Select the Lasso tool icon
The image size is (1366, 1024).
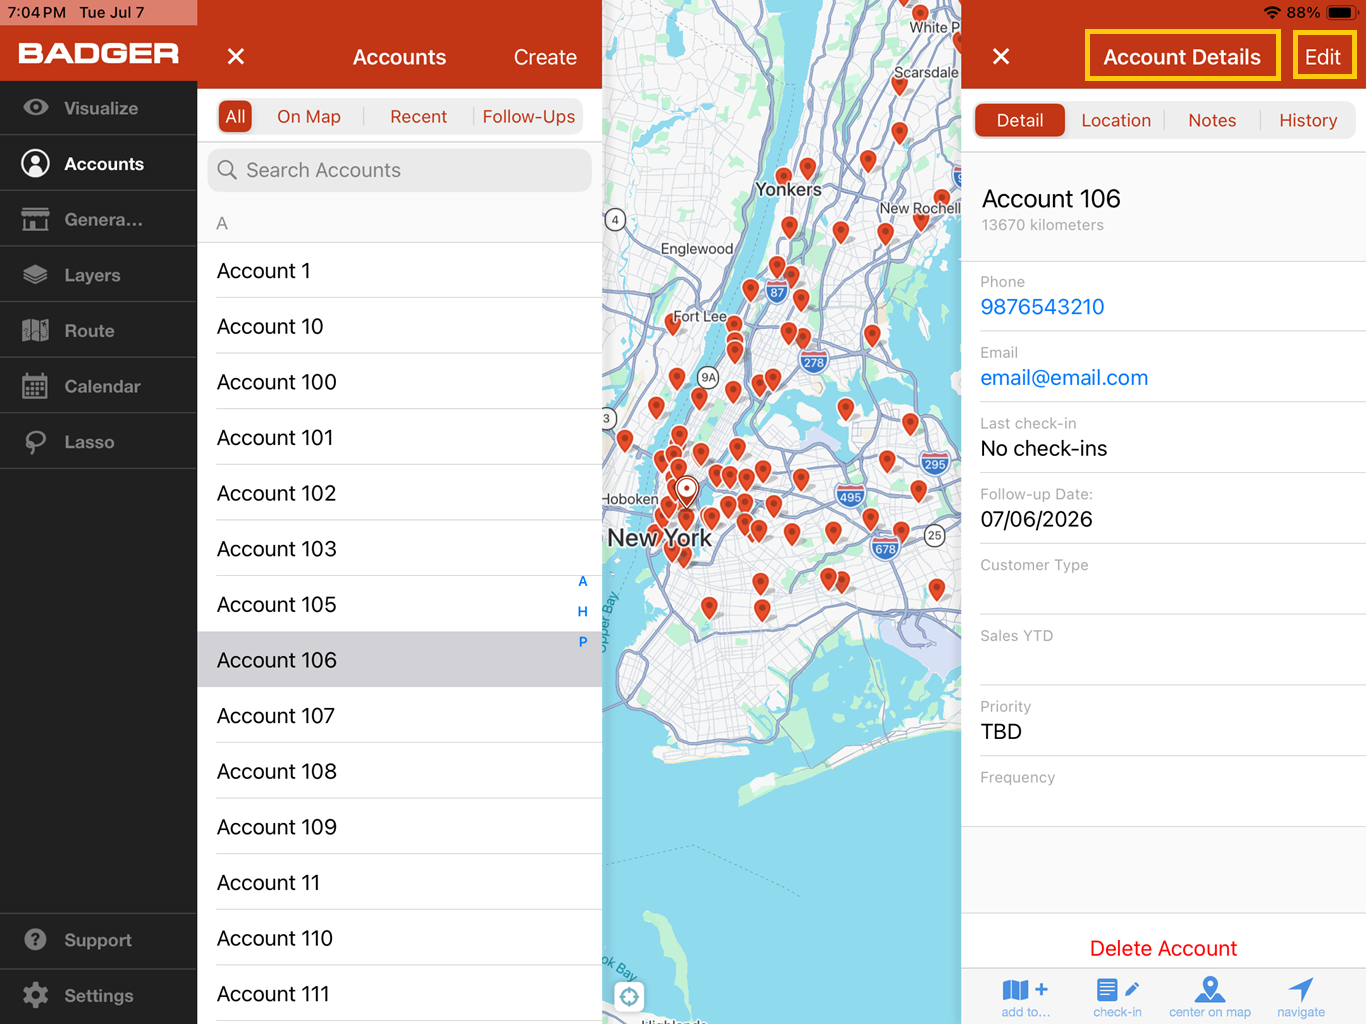point(35,441)
